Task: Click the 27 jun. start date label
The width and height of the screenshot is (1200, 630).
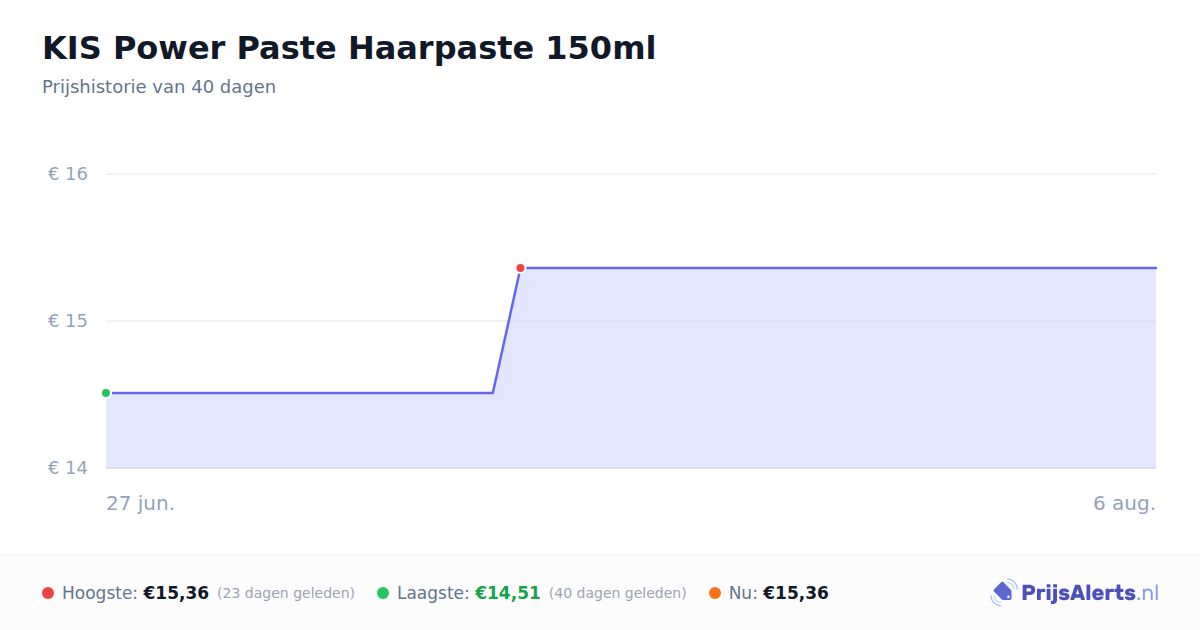Action: (x=141, y=503)
